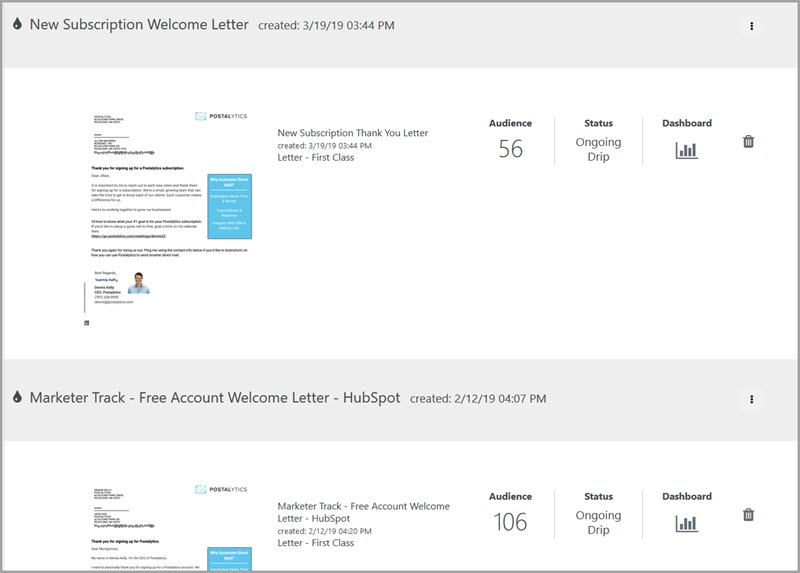Click Ongoing Drip status of Marketer Track letter

click(x=598, y=522)
